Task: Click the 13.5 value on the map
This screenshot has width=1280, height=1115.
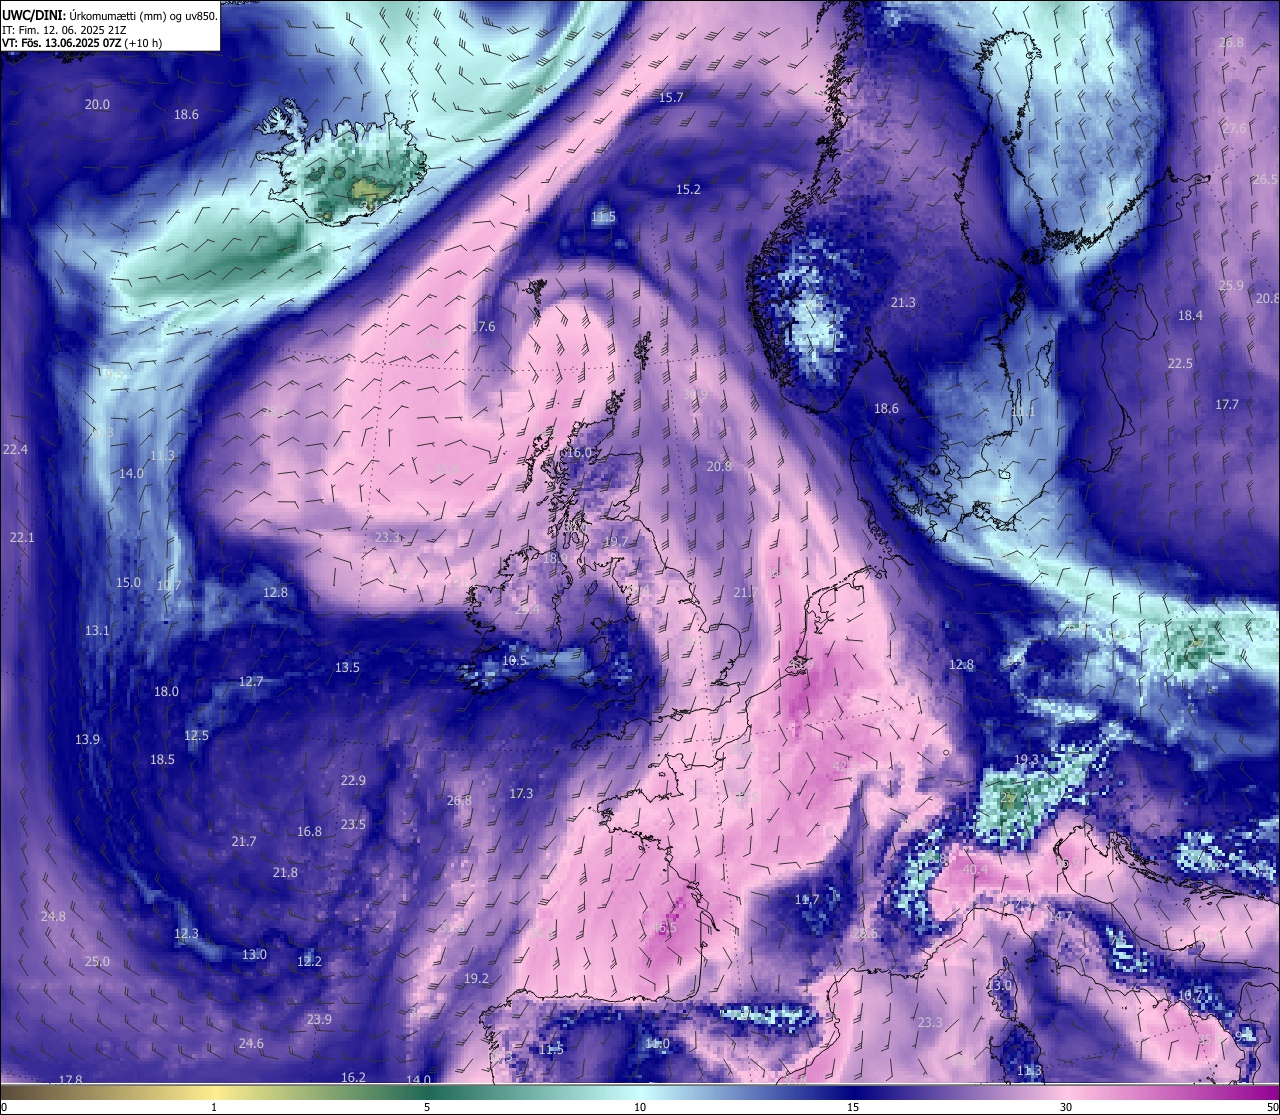Action: click(x=347, y=668)
